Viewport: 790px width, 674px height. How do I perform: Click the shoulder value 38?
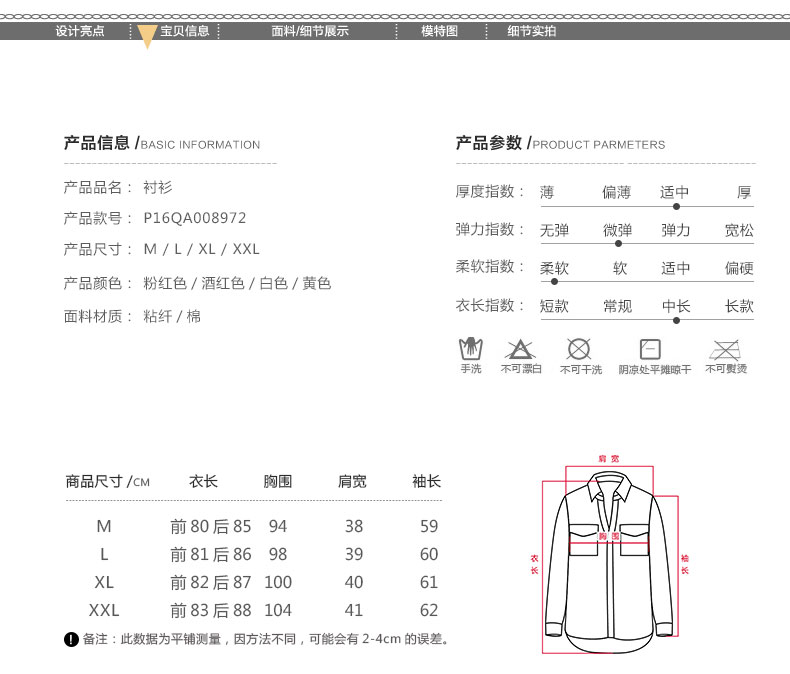pyautogui.click(x=354, y=526)
